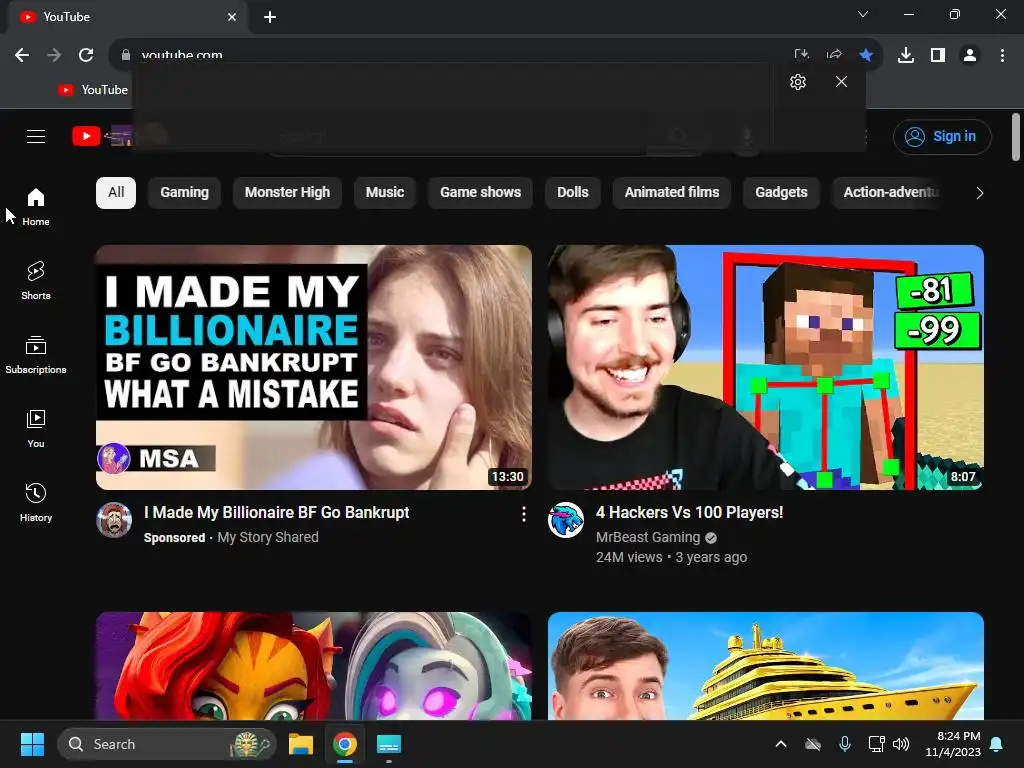The image size is (1024, 768).
Task: Click the YouTube logo
Action: pyautogui.click(x=86, y=136)
